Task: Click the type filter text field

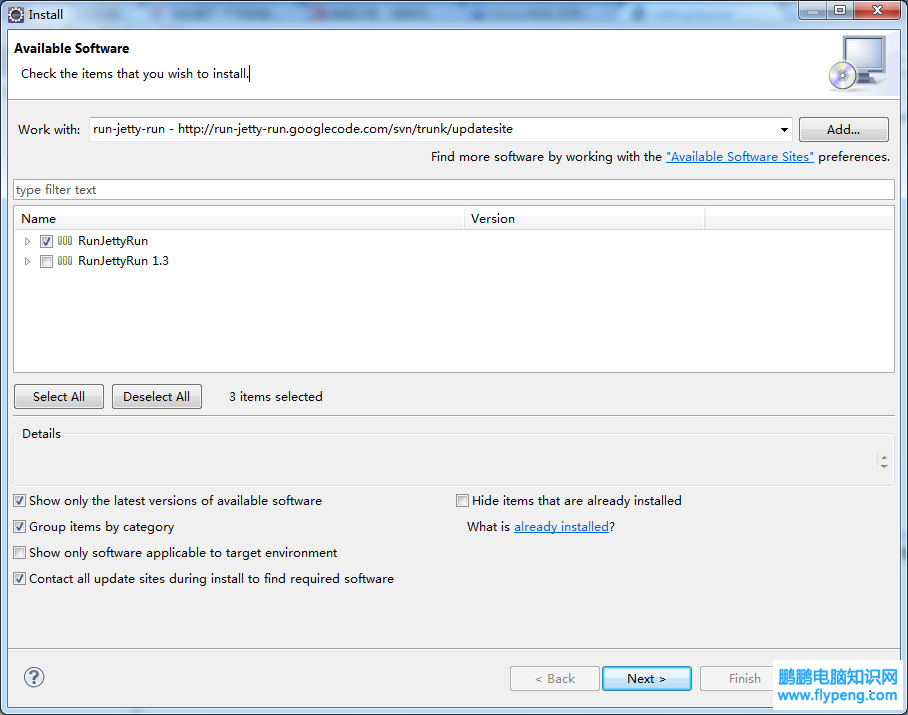Action: 454,190
